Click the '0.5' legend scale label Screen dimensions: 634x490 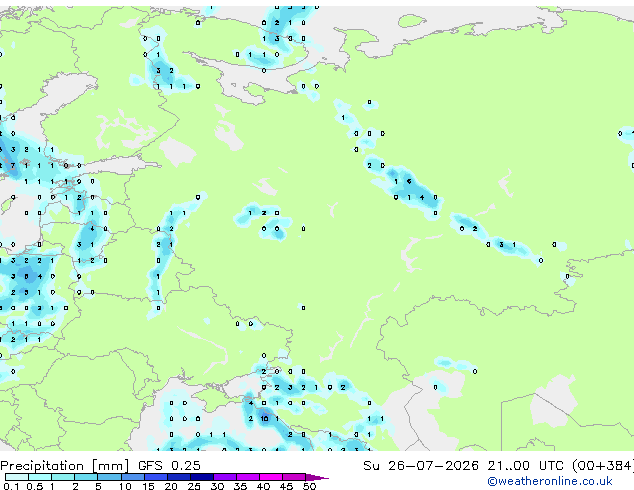(x=35, y=486)
